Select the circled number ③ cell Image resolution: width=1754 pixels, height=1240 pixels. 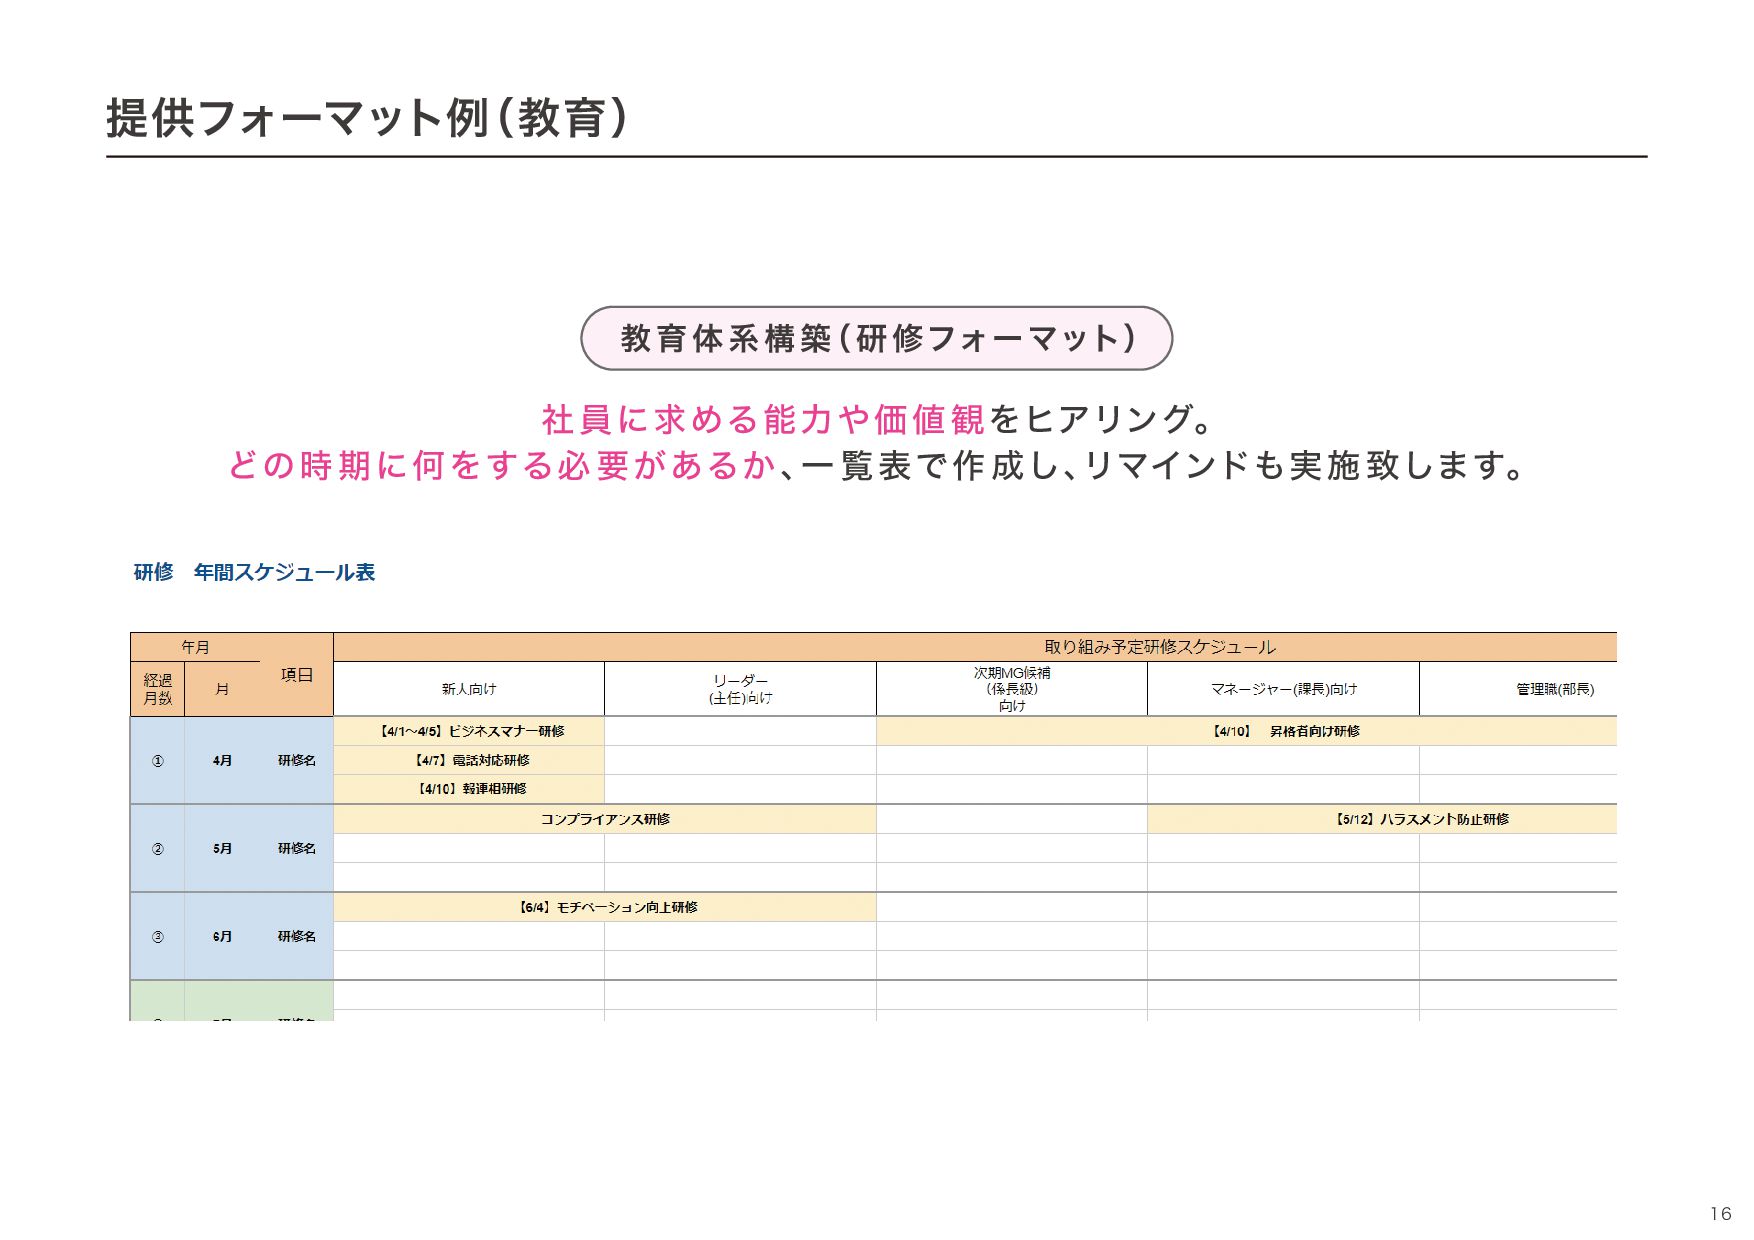point(157,936)
